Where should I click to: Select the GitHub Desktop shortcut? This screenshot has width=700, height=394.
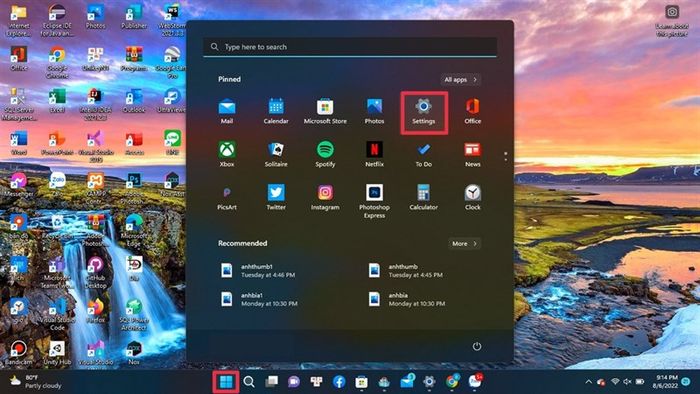pos(95,273)
